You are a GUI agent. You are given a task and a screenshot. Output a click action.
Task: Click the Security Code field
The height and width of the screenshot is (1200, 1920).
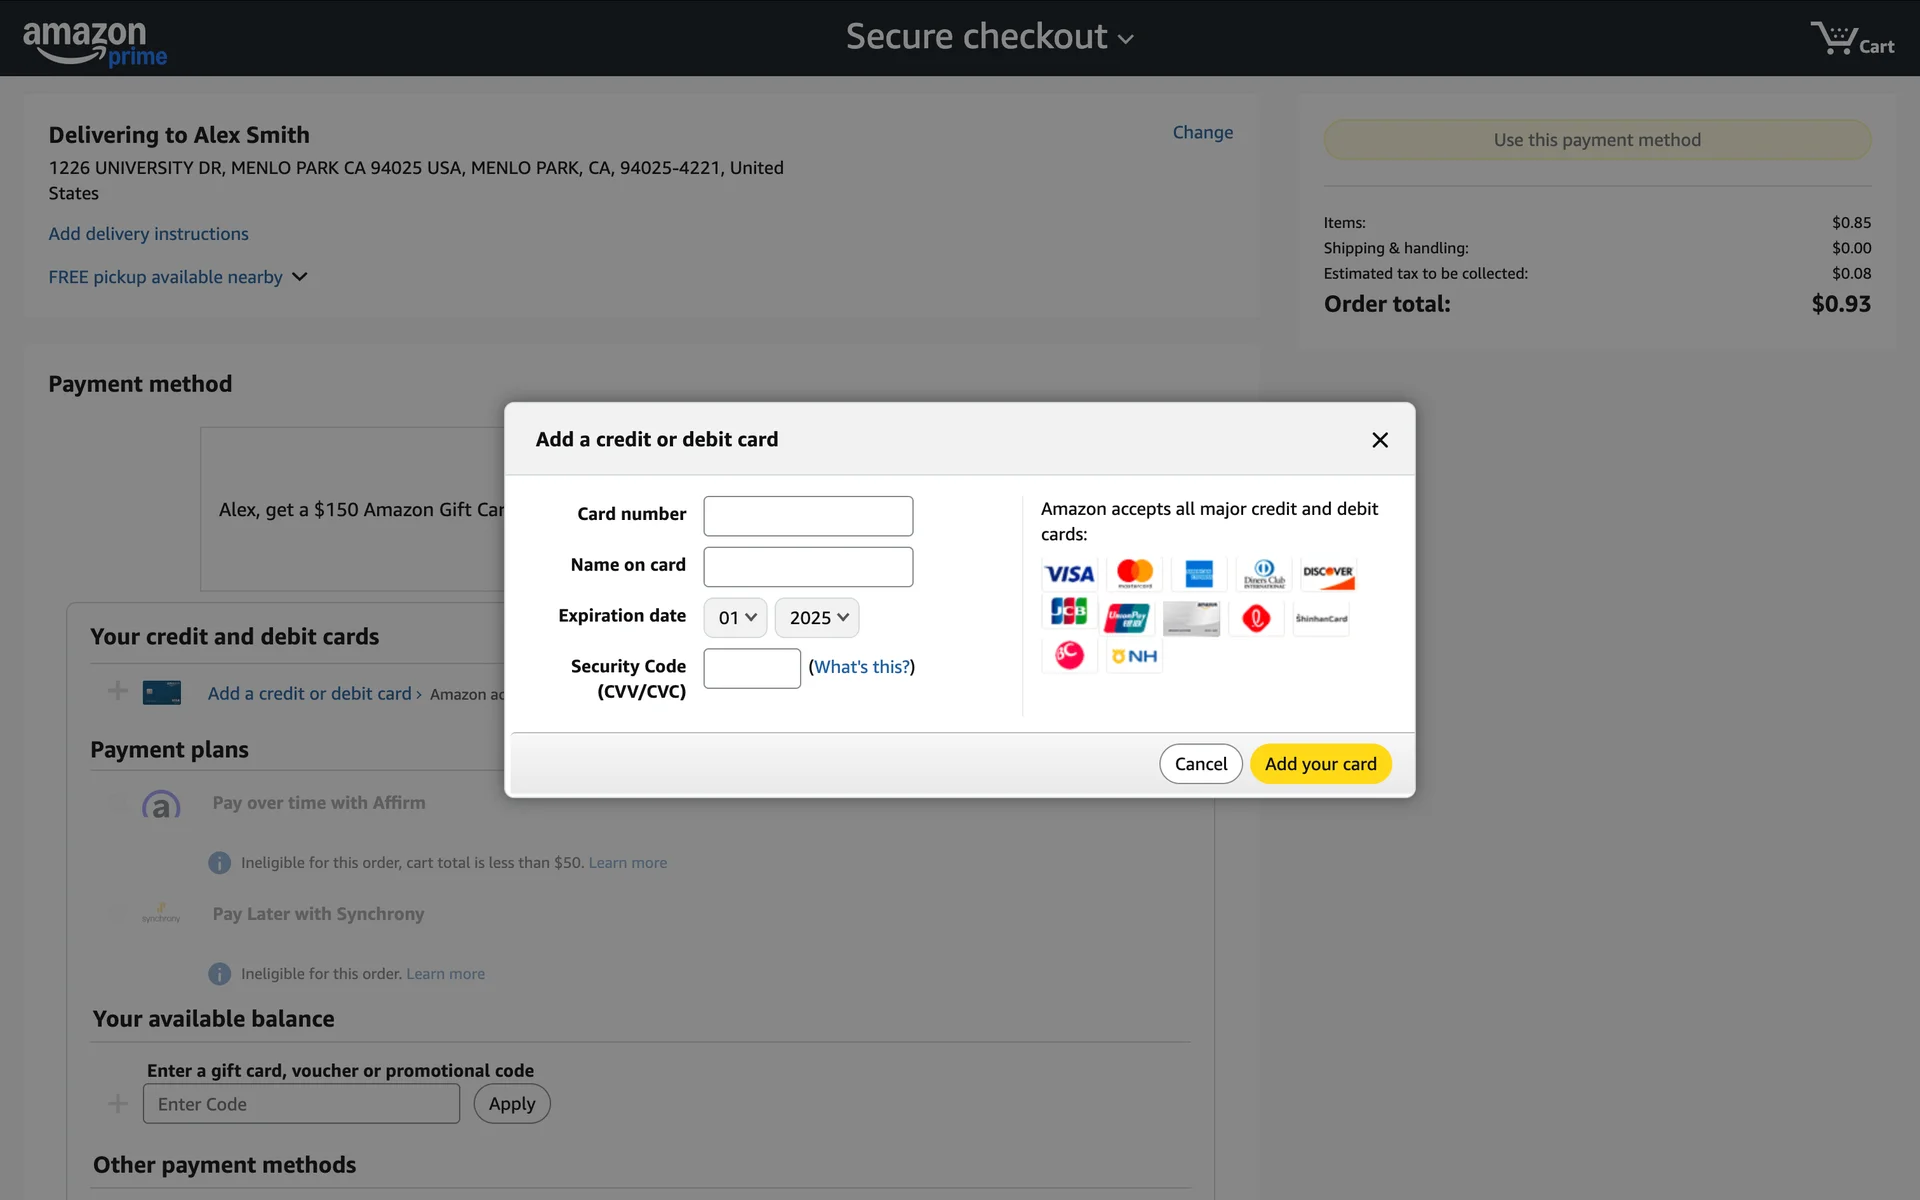pos(752,668)
